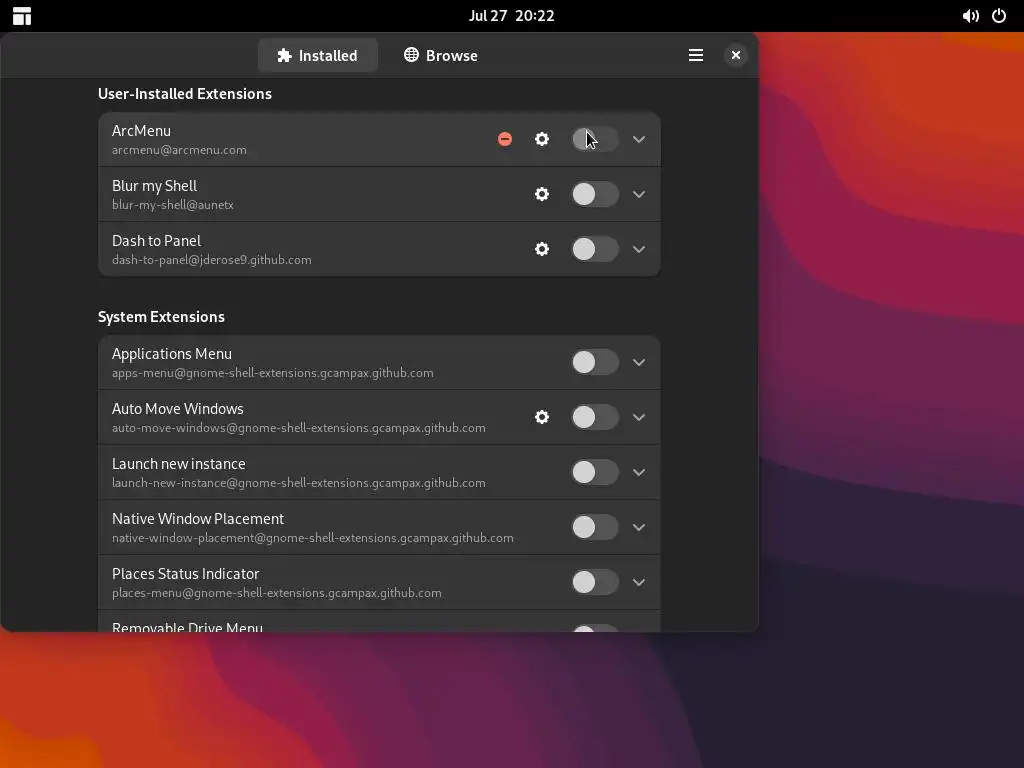Viewport: 1024px width, 768px height.
Task: Enable the Blur my Shell switch
Action: 595,194
